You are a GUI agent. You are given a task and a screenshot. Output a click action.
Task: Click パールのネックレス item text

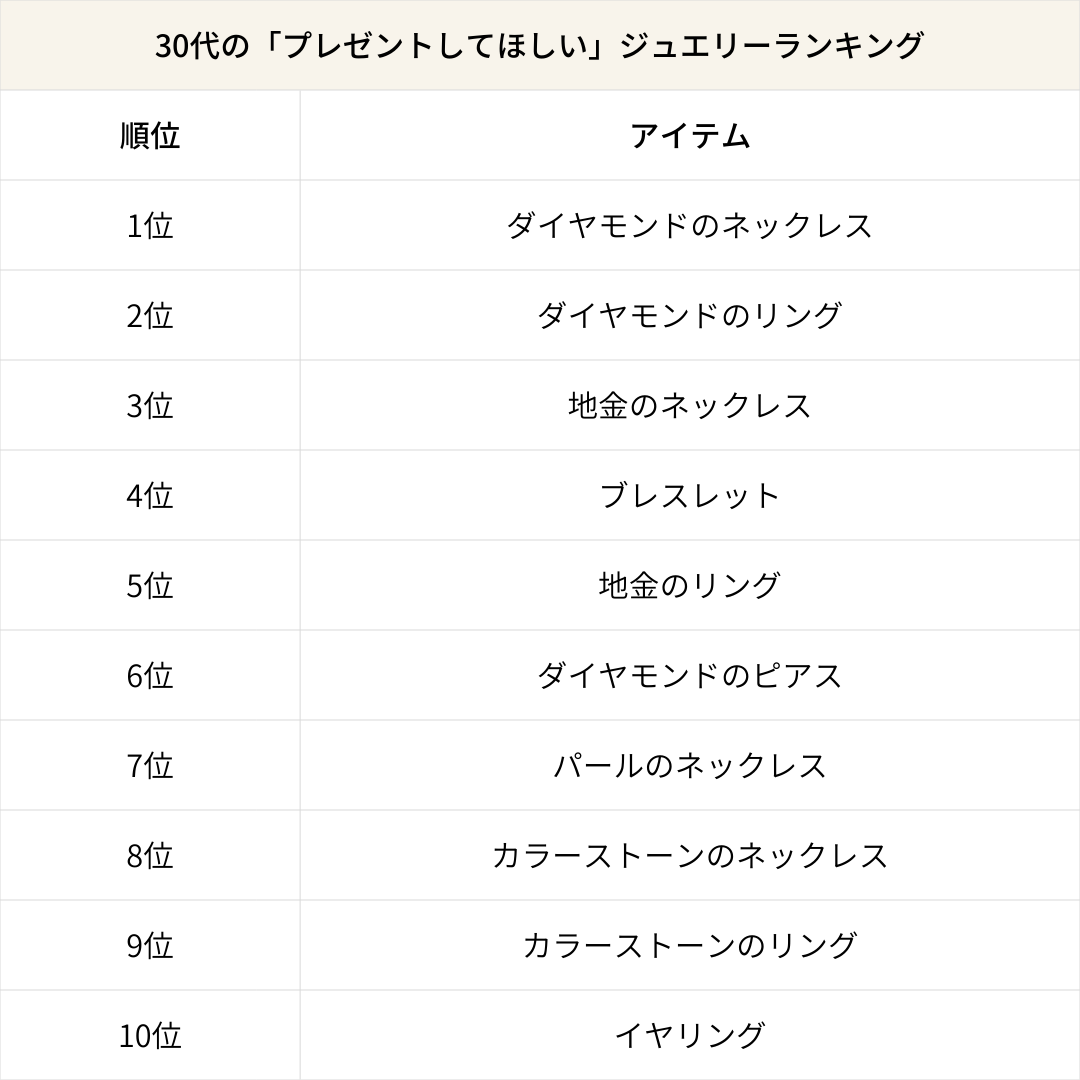click(690, 766)
